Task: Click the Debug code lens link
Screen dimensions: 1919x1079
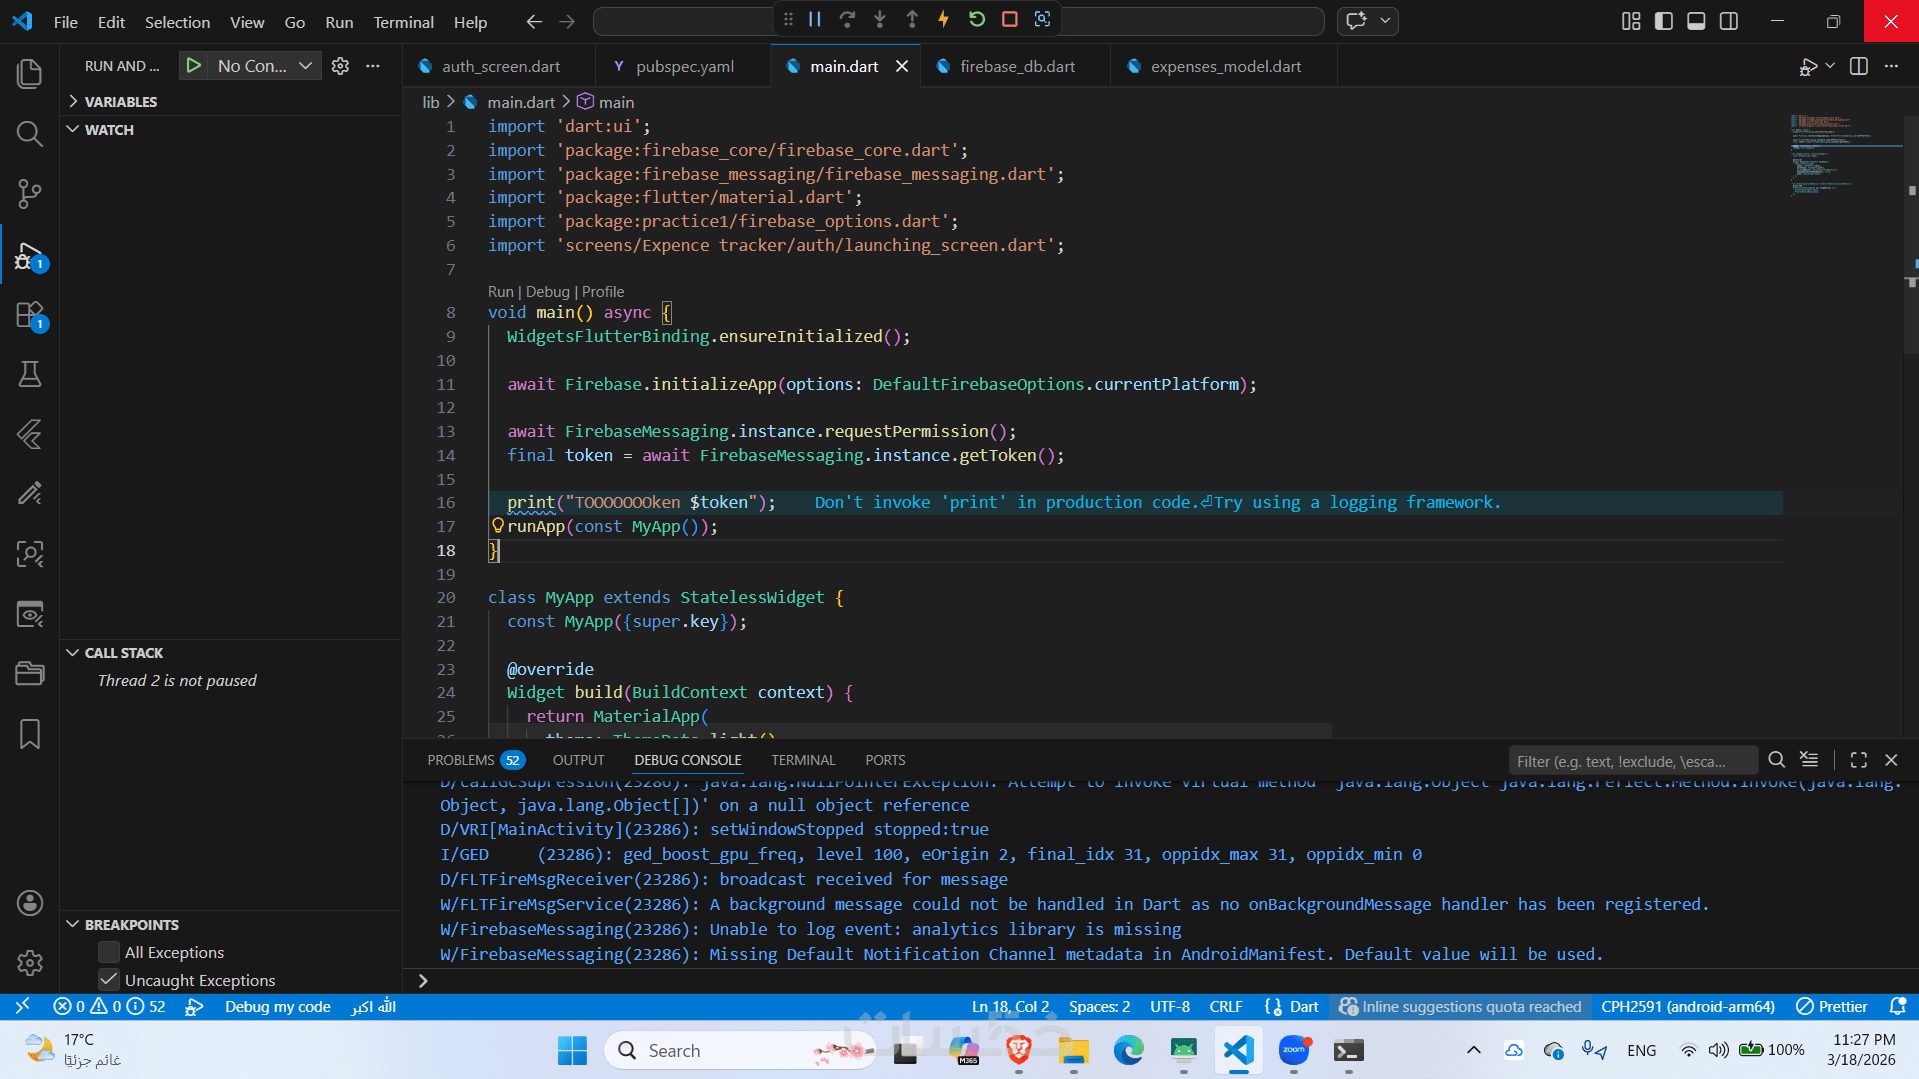Action: 547,292
